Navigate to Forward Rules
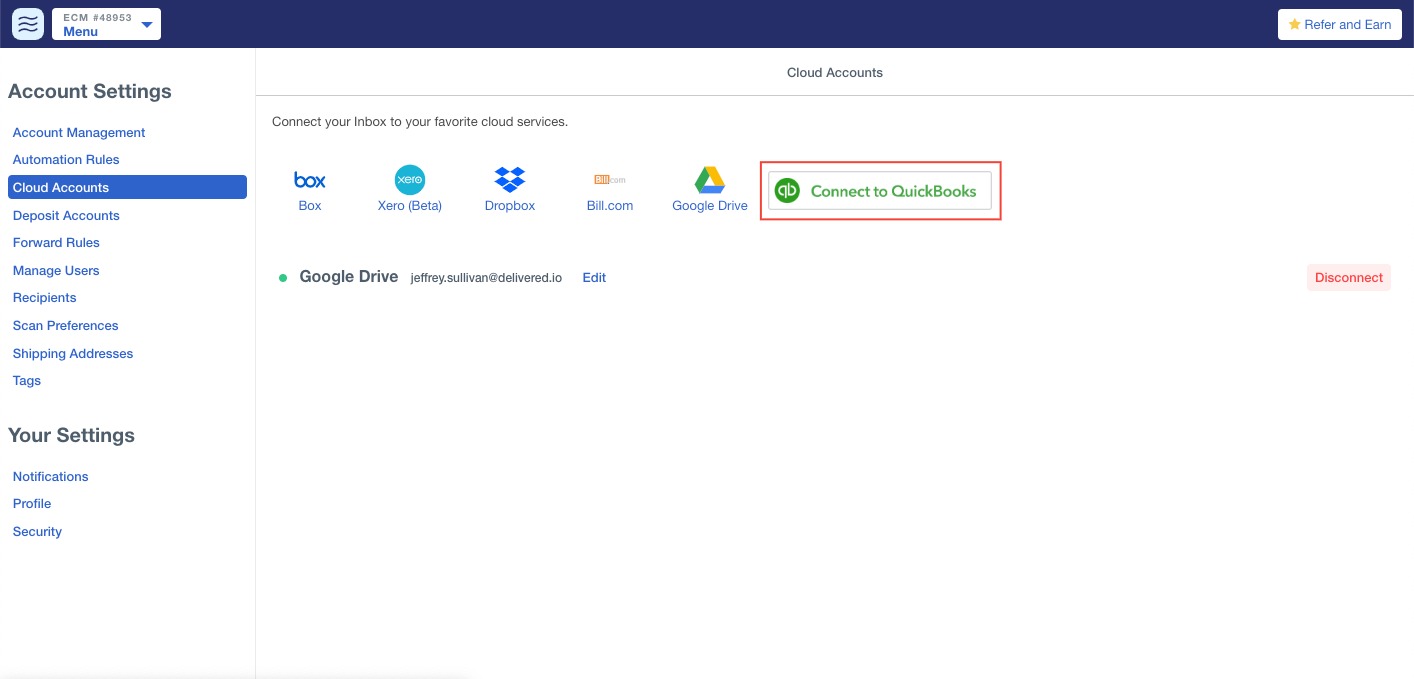 (x=56, y=242)
